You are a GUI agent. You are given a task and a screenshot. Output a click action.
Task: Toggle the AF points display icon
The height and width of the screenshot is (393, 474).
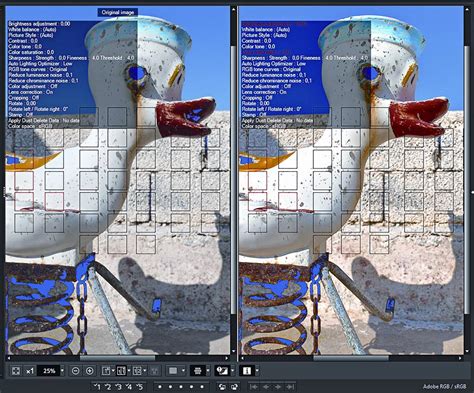coord(197,371)
